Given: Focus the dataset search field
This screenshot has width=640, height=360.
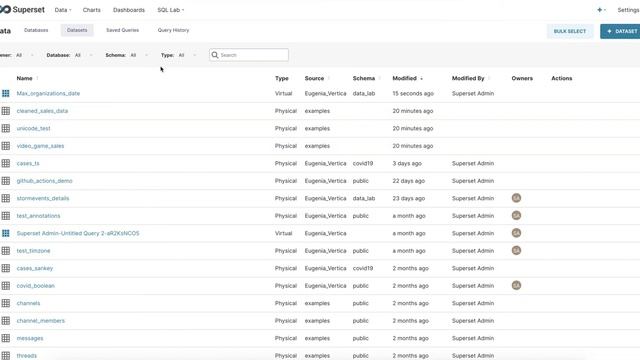Looking at the screenshot, I should (249, 55).
